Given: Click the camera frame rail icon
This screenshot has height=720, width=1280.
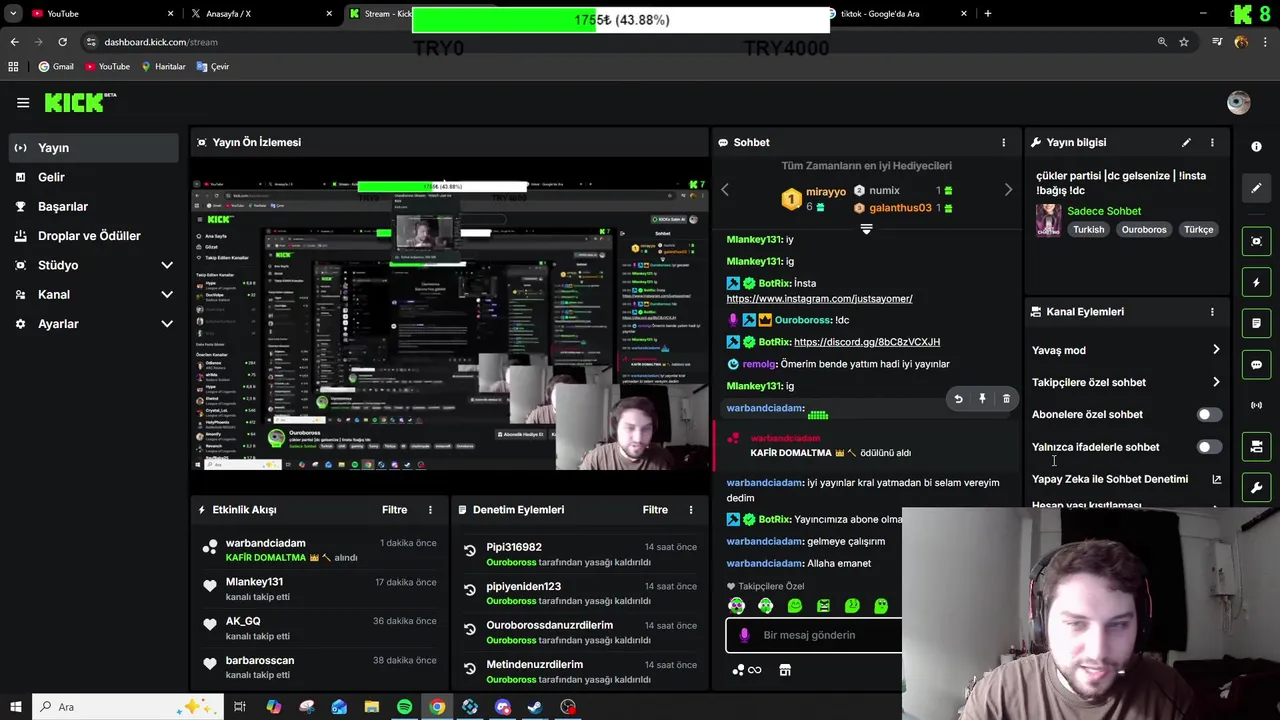Looking at the screenshot, I should click(x=1256, y=241).
